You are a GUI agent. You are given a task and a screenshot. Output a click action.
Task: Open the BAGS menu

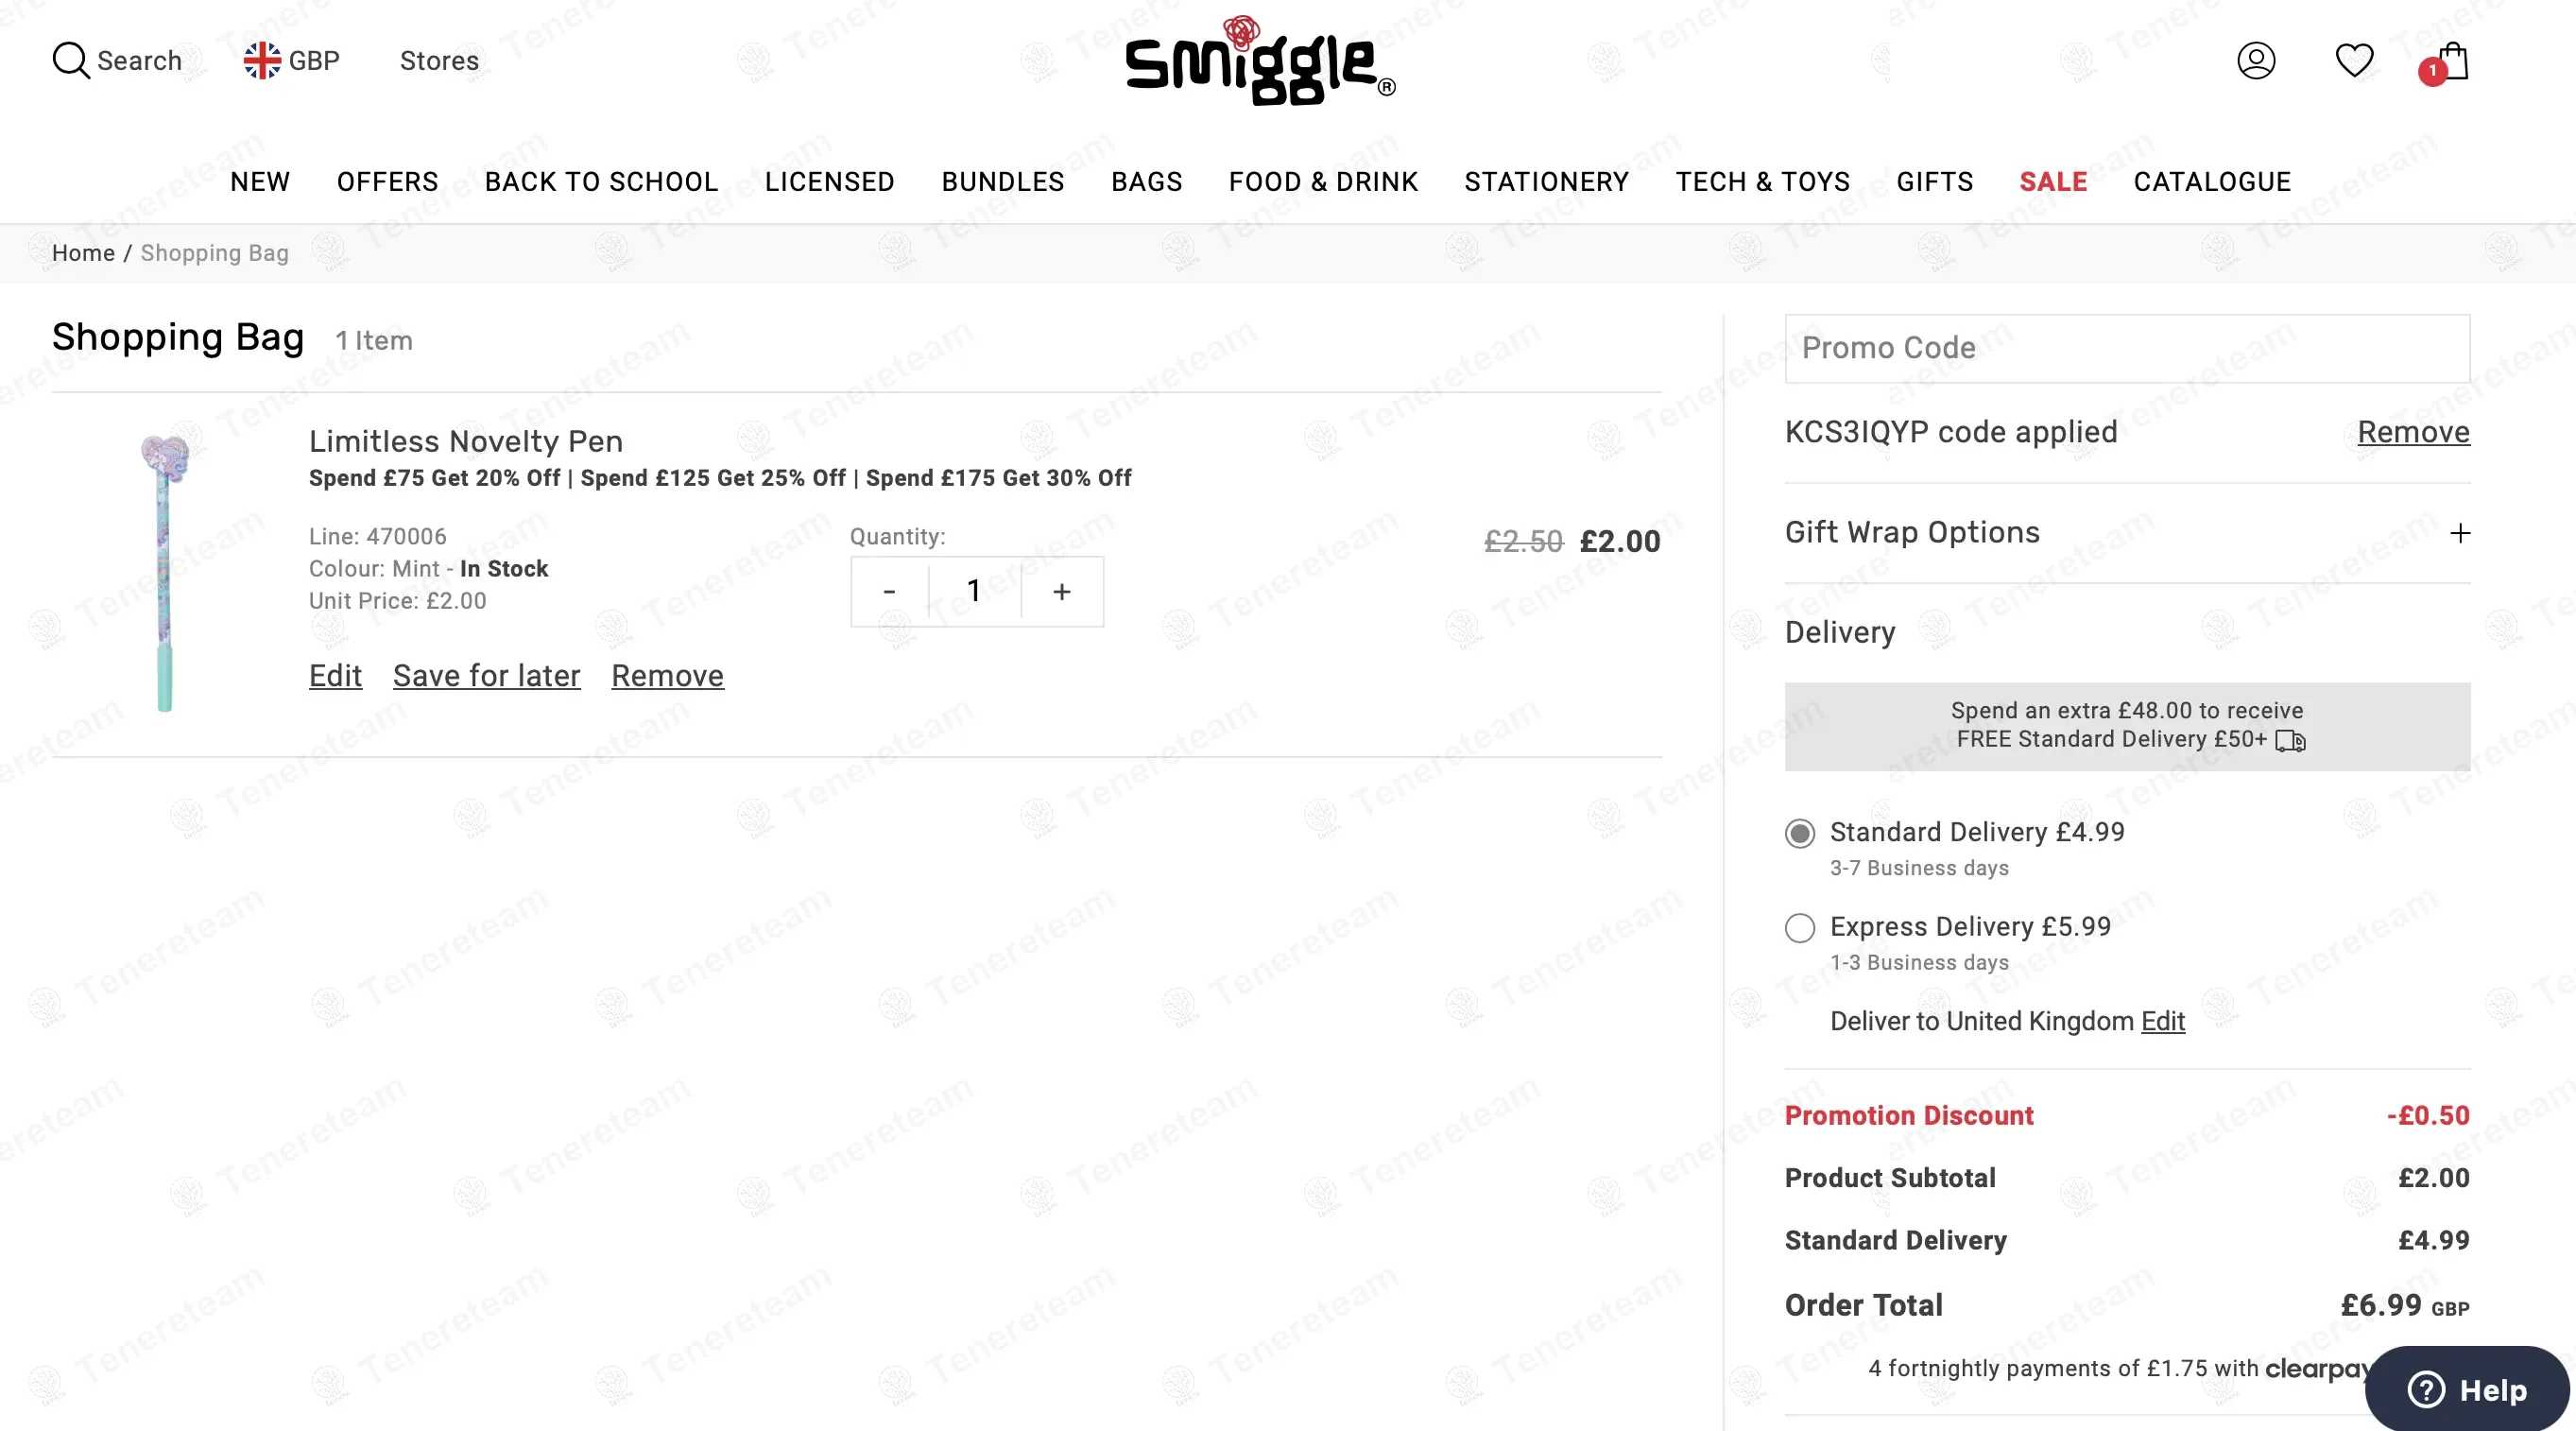pos(1147,182)
